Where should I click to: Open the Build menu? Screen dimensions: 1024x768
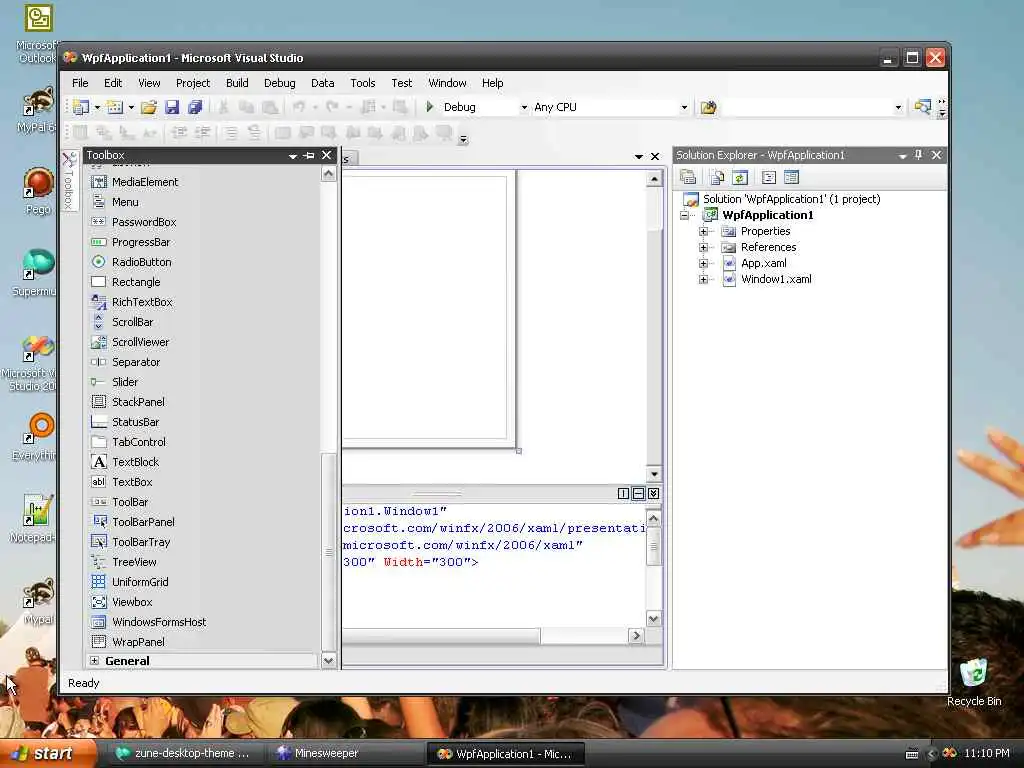(x=237, y=83)
